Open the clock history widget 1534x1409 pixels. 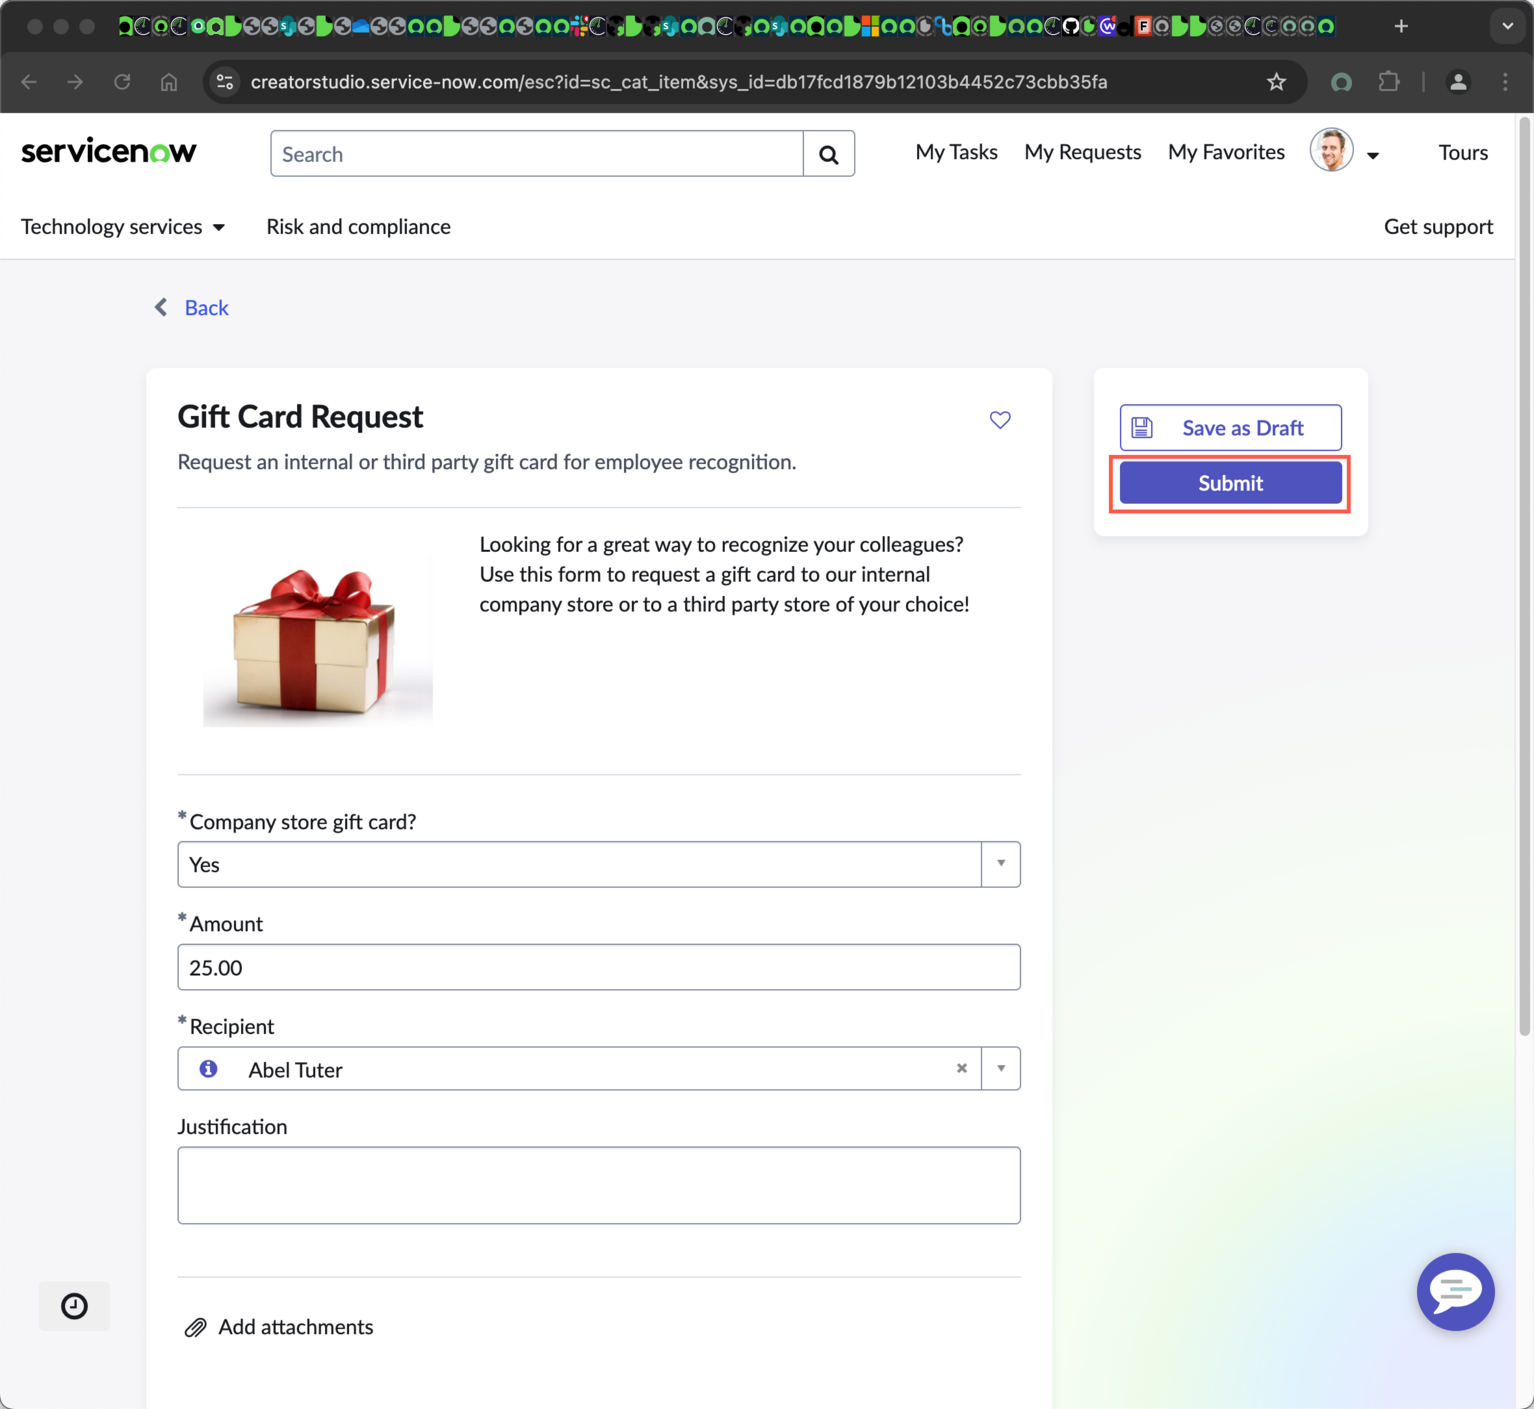pos(74,1306)
